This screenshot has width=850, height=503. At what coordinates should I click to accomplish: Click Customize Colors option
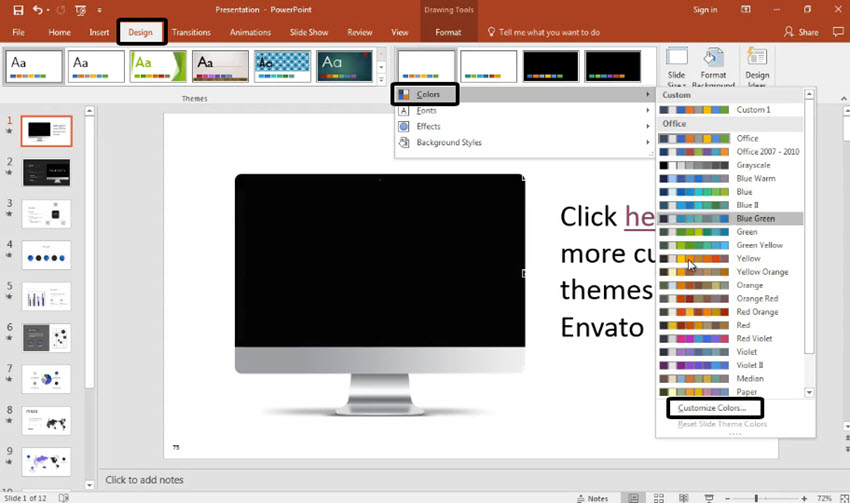(712, 408)
